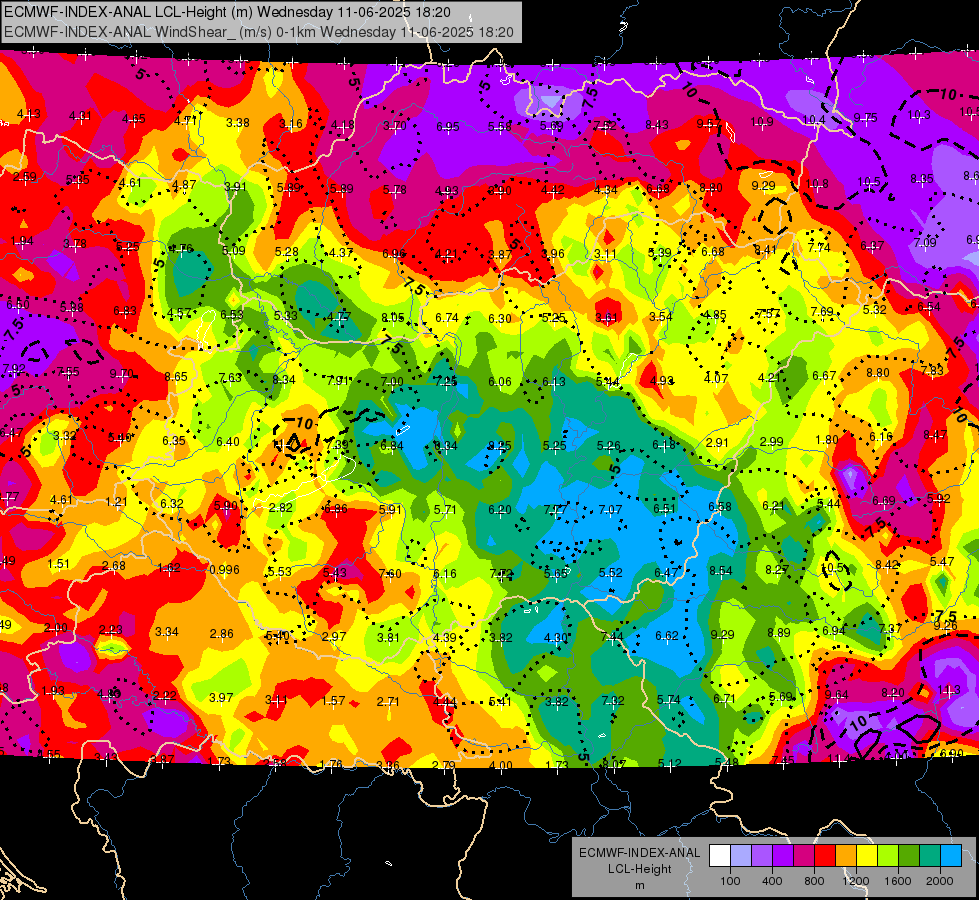This screenshot has height=900, width=979.
Task: Select the magenta legend swatch
Action: (x=804, y=856)
